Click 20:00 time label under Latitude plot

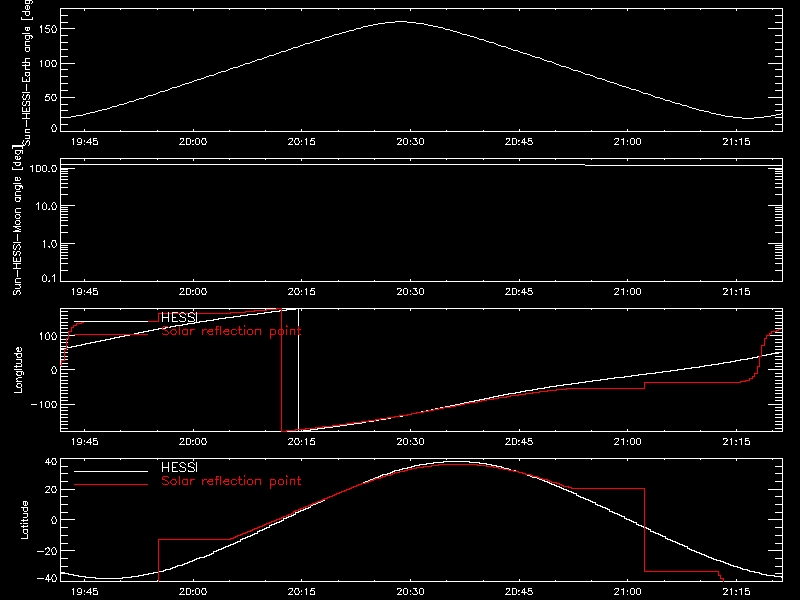(193, 592)
